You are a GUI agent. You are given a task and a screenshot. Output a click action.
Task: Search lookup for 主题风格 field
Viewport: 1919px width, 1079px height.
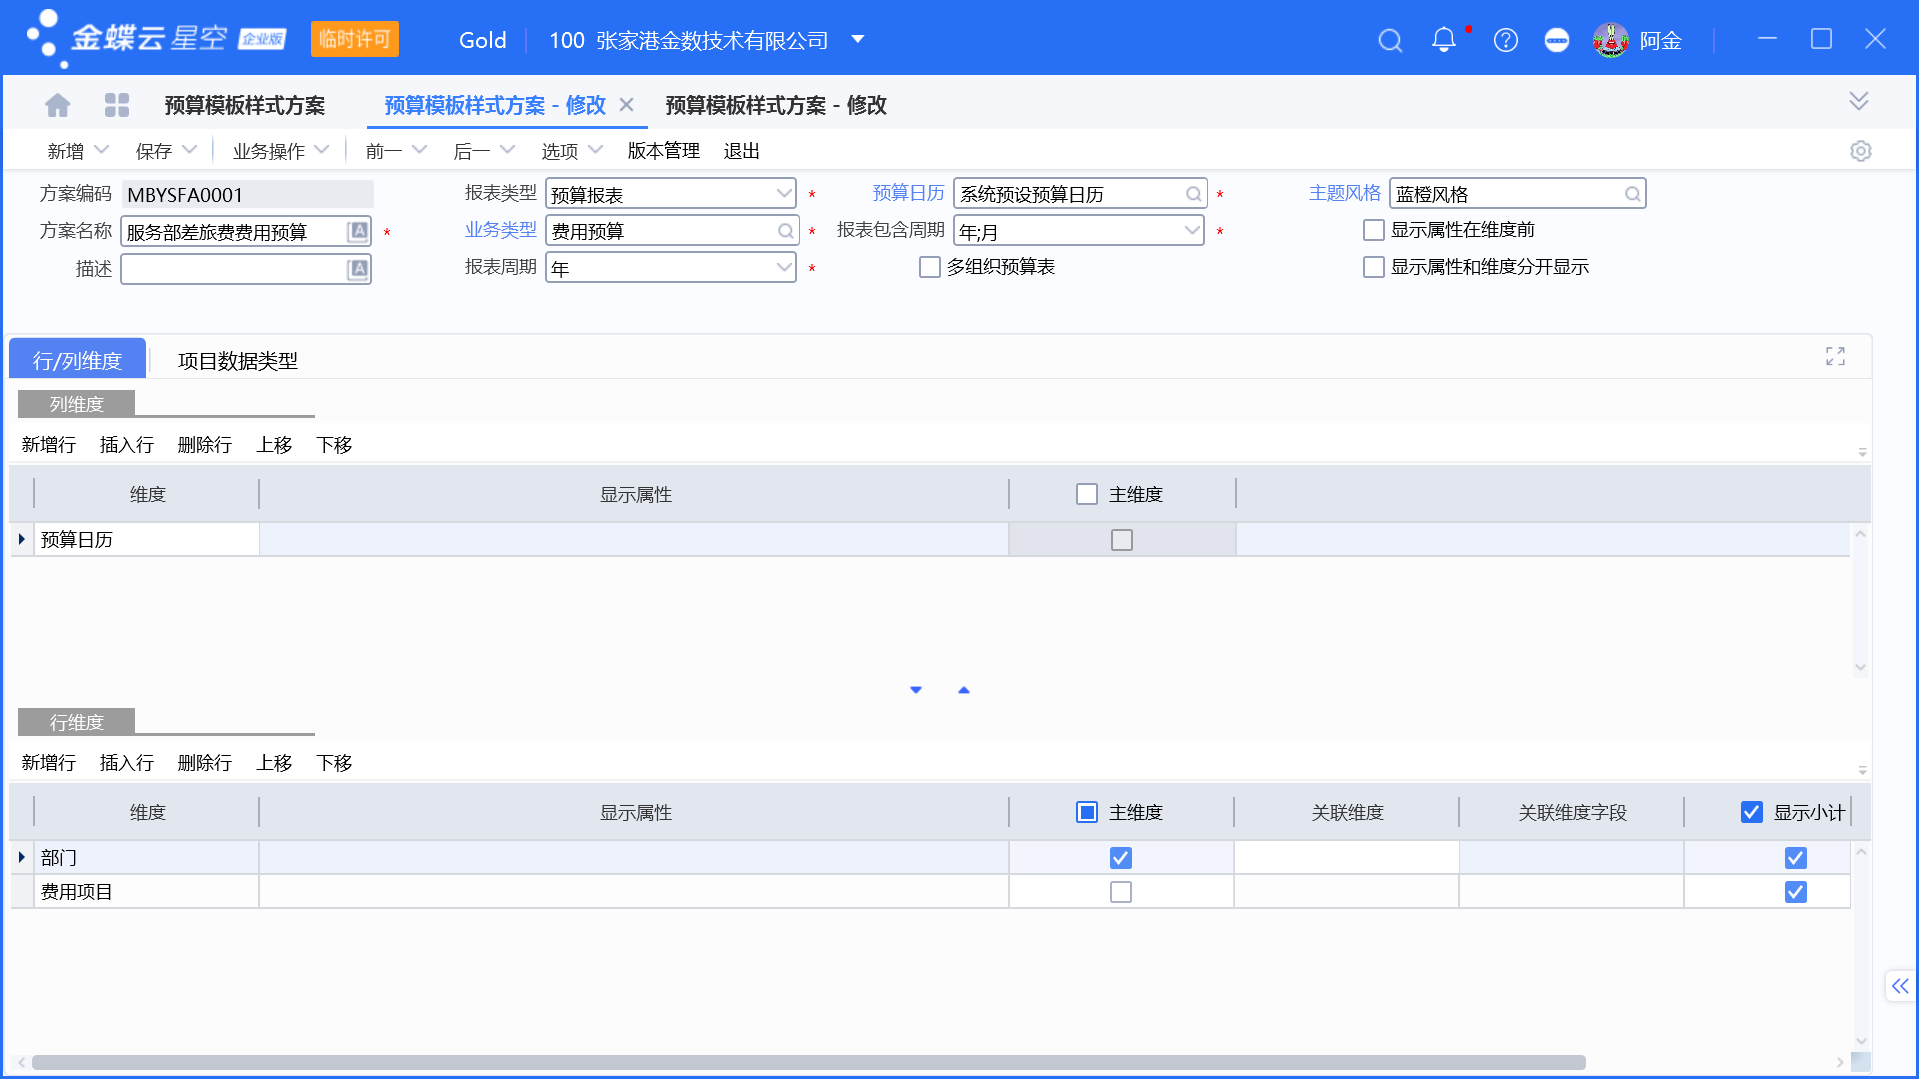point(1632,194)
